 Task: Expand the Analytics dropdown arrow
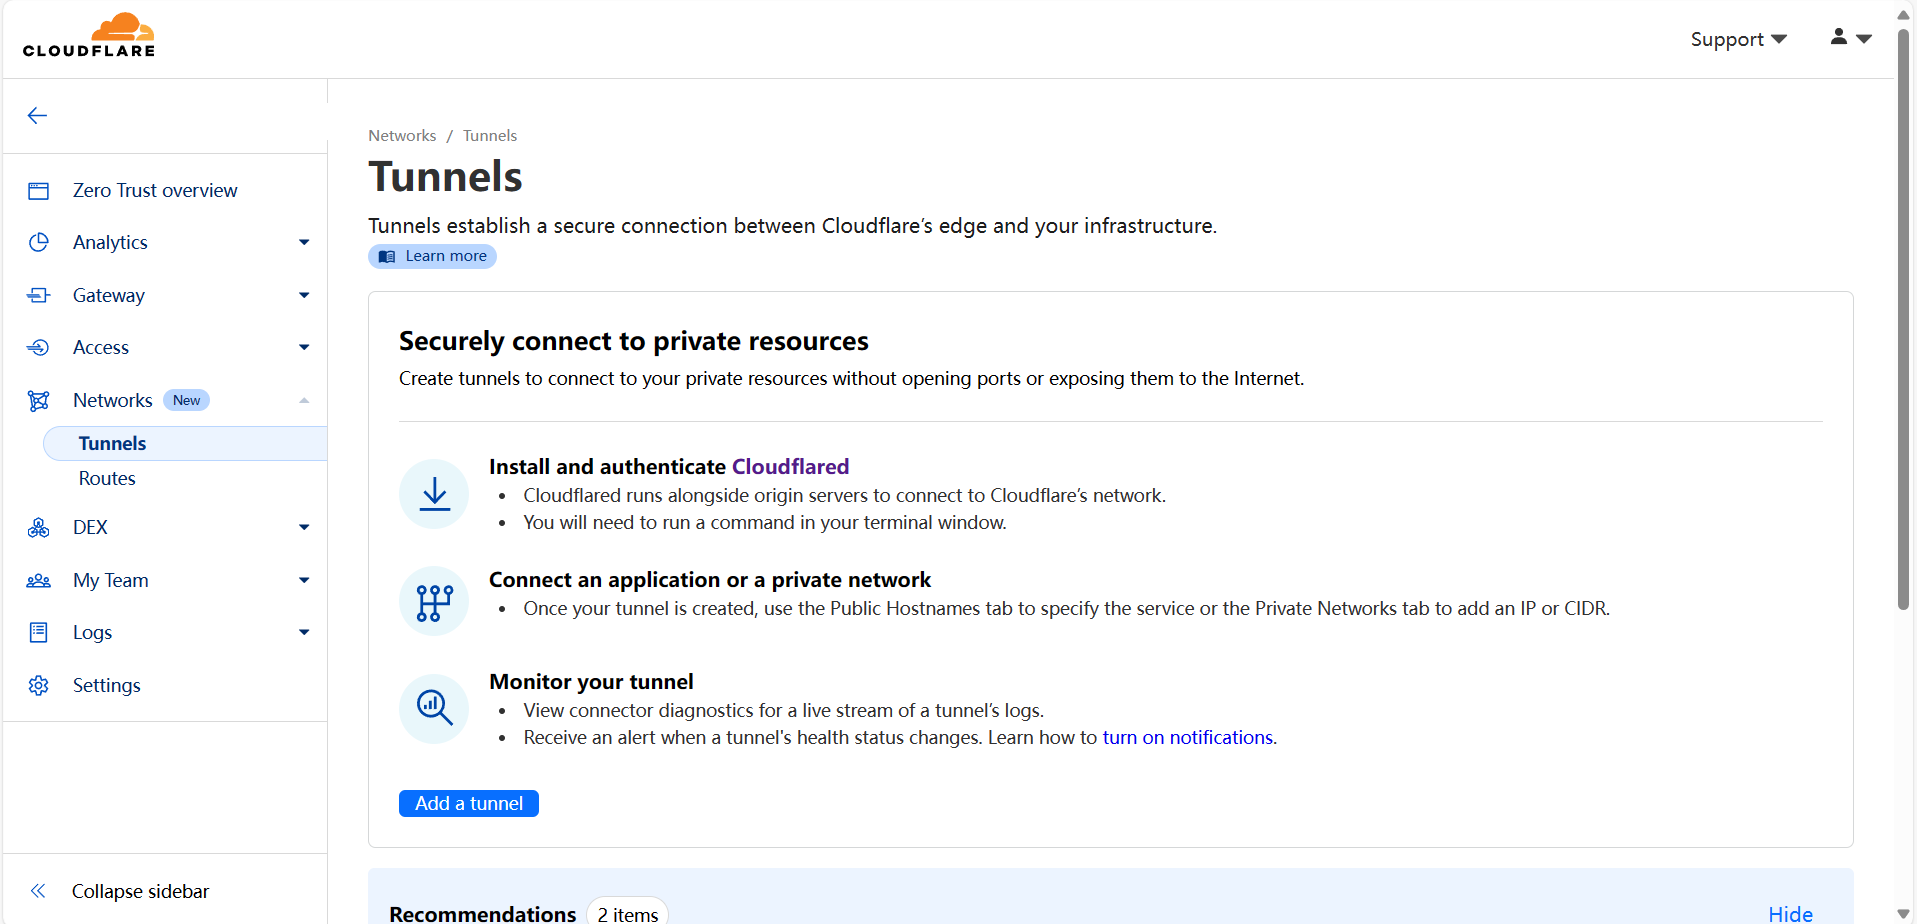304,243
